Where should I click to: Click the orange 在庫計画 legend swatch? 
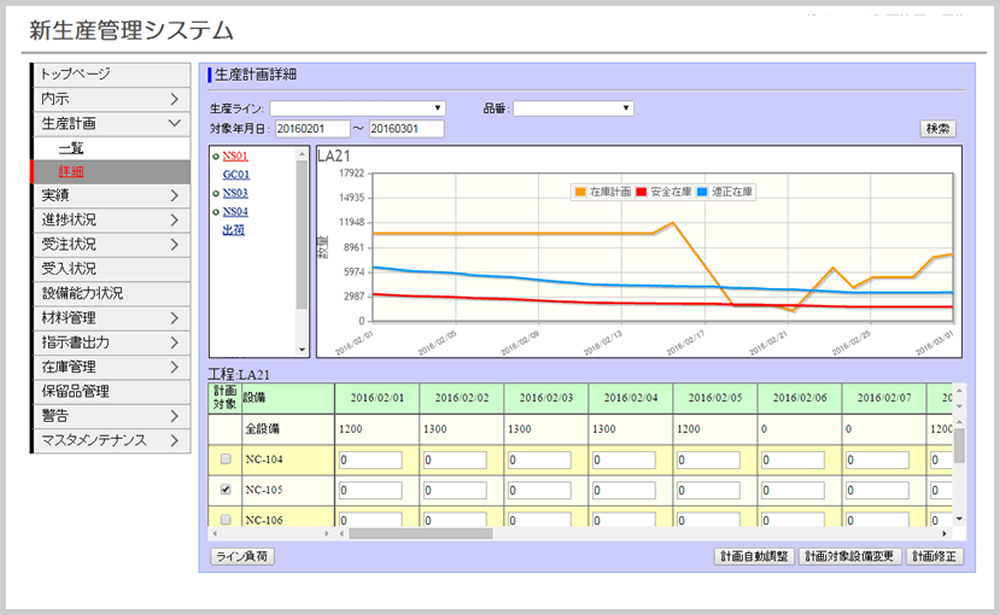(580, 190)
